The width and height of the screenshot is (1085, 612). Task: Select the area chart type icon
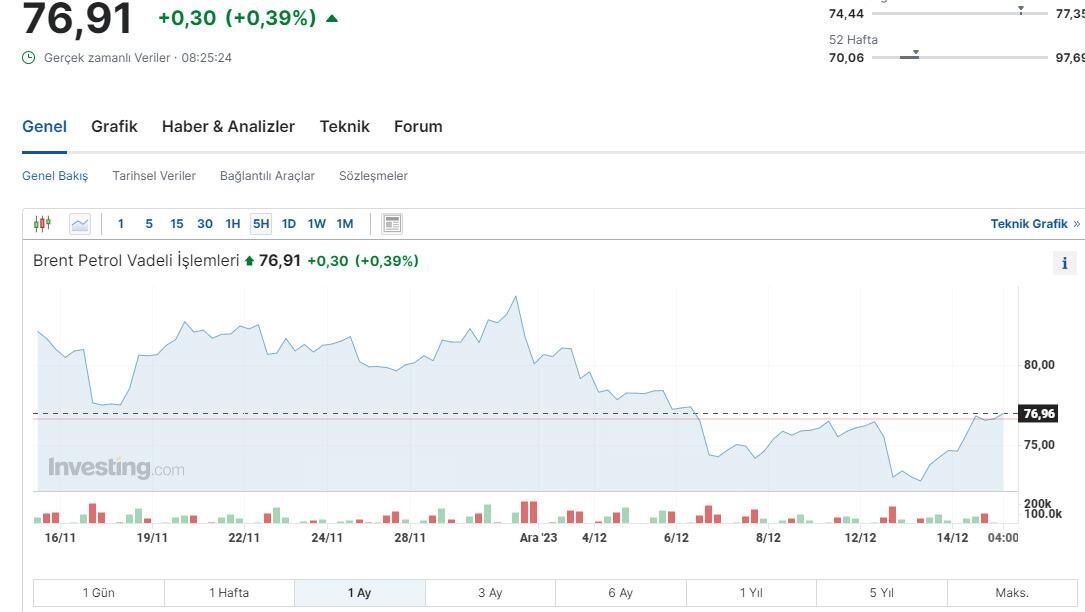[x=80, y=224]
